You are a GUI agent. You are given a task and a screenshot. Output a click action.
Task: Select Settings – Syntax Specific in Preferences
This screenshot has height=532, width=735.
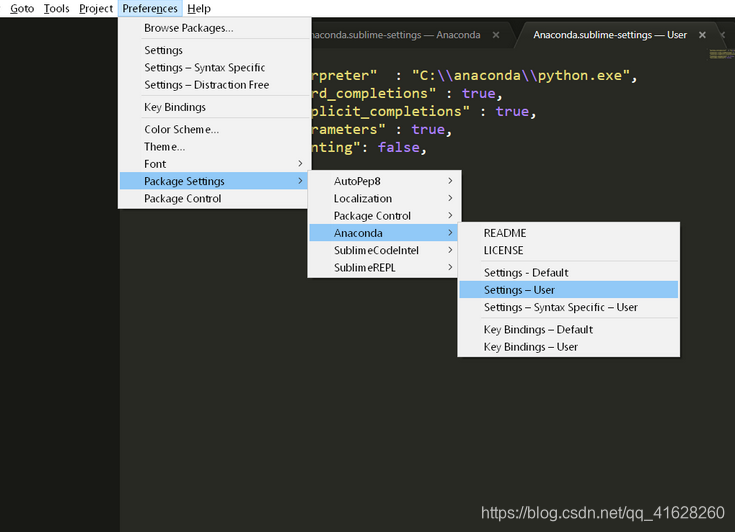point(215,67)
